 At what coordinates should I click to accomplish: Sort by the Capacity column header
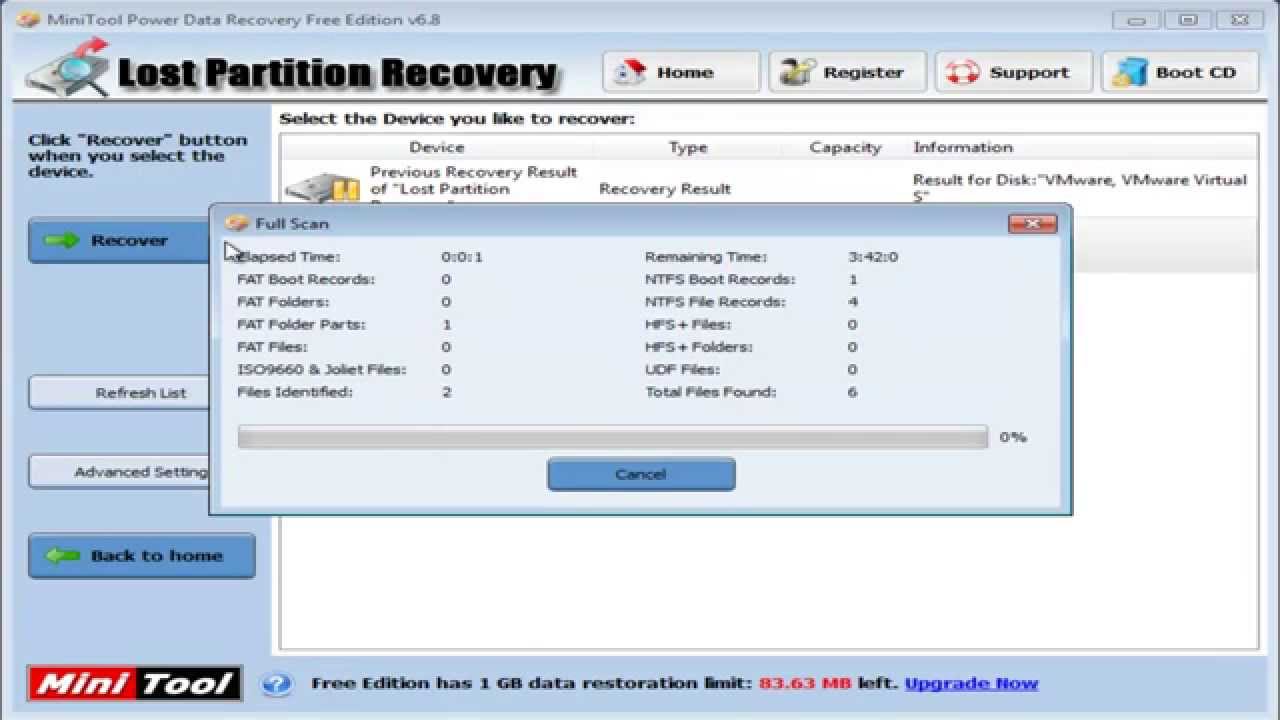[x=845, y=147]
